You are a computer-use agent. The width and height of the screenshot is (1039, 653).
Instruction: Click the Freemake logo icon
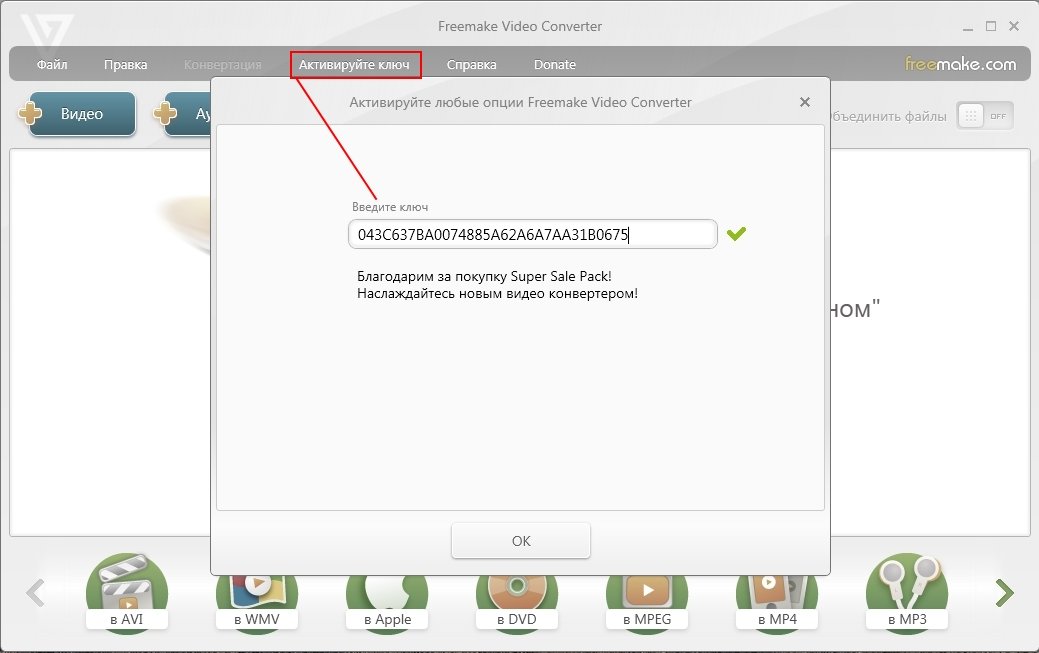[x=46, y=33]
